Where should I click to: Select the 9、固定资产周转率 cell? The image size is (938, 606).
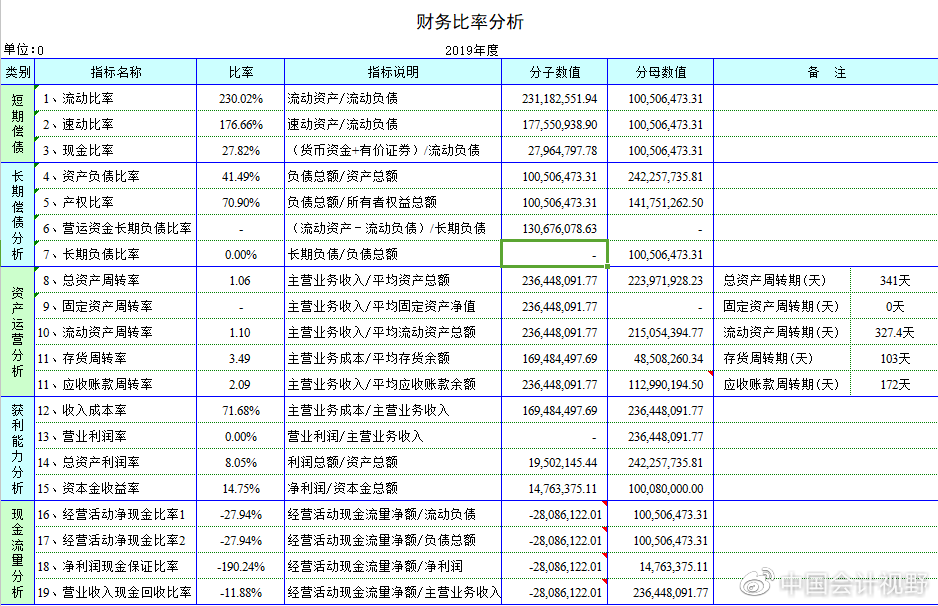[115, 306]
